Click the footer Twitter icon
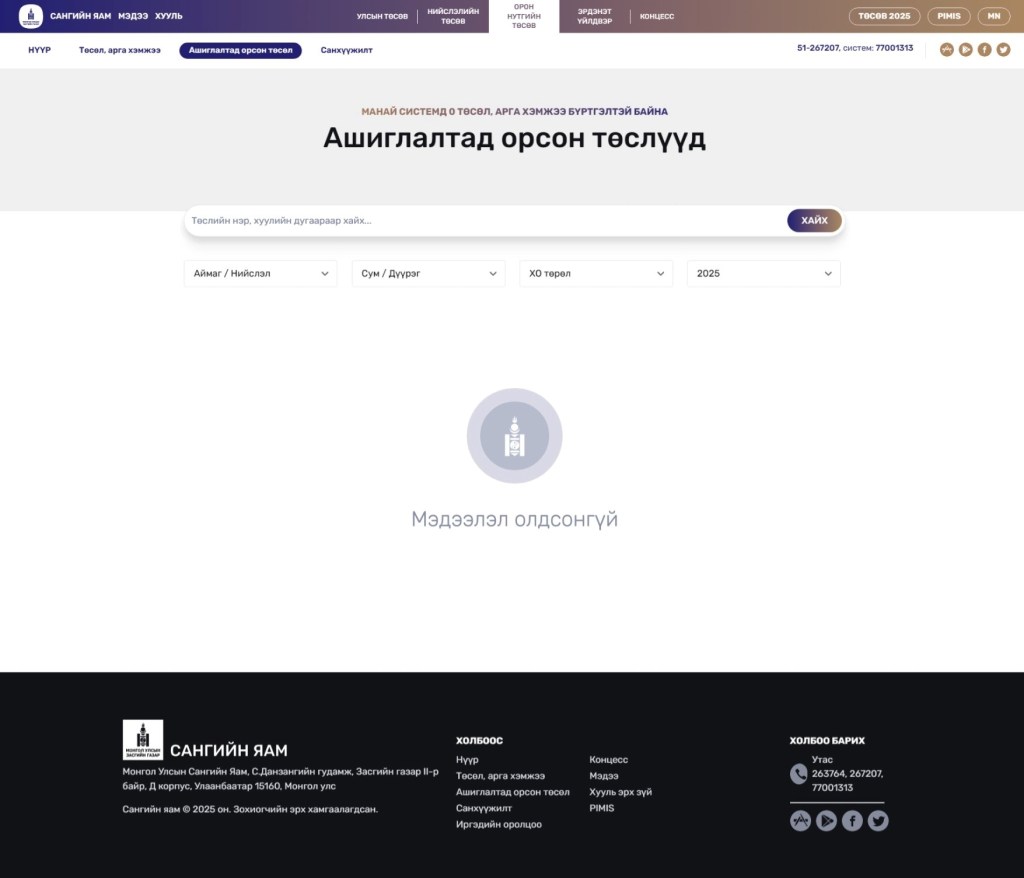 878,821
